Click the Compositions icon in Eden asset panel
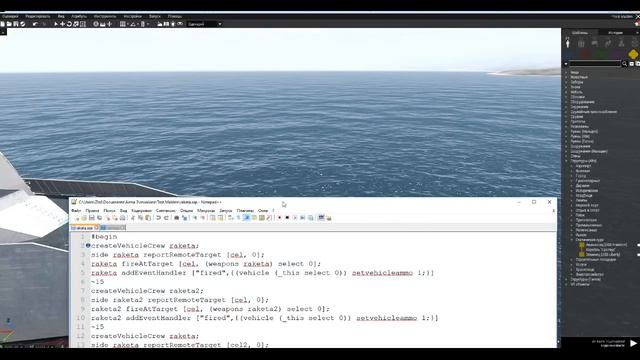 tap(581, 43)
